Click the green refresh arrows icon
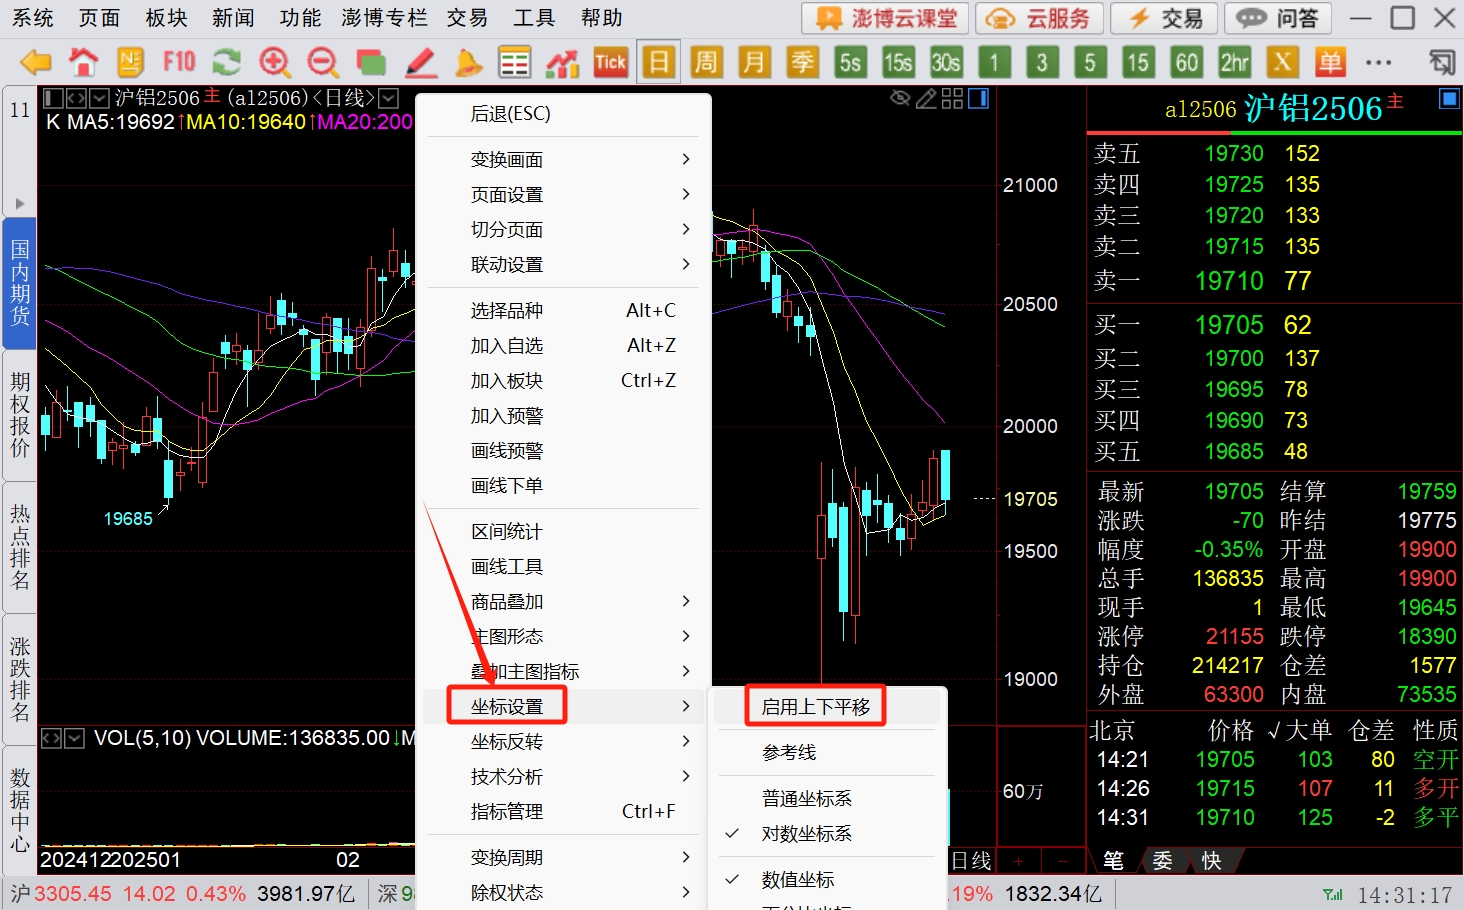Image resolution: width=1464 pixels, height=910 pixels. (227, 63)
